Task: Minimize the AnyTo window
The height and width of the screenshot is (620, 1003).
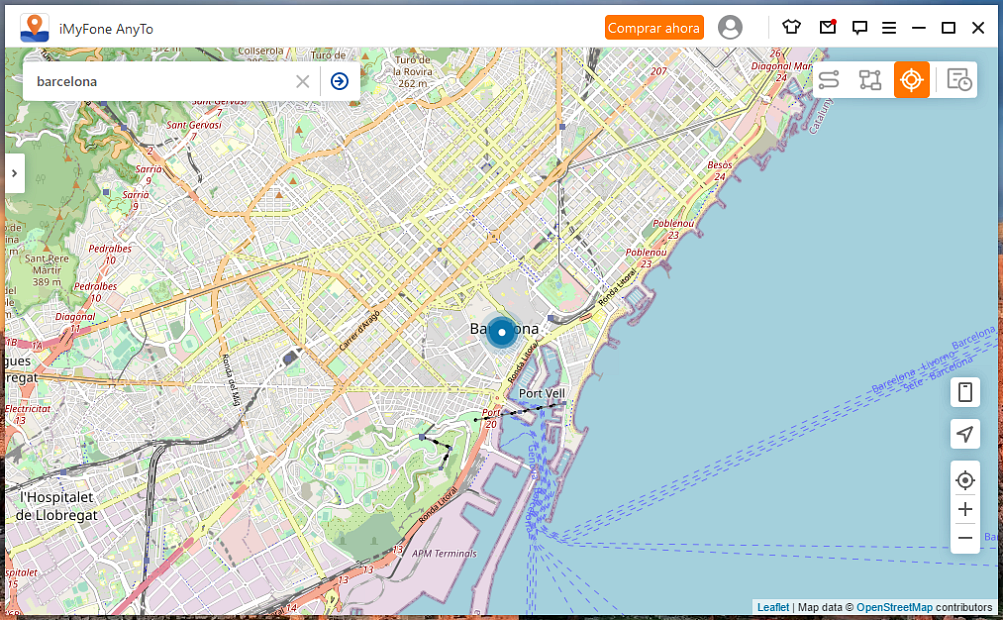Action: [x=919, y=28]
